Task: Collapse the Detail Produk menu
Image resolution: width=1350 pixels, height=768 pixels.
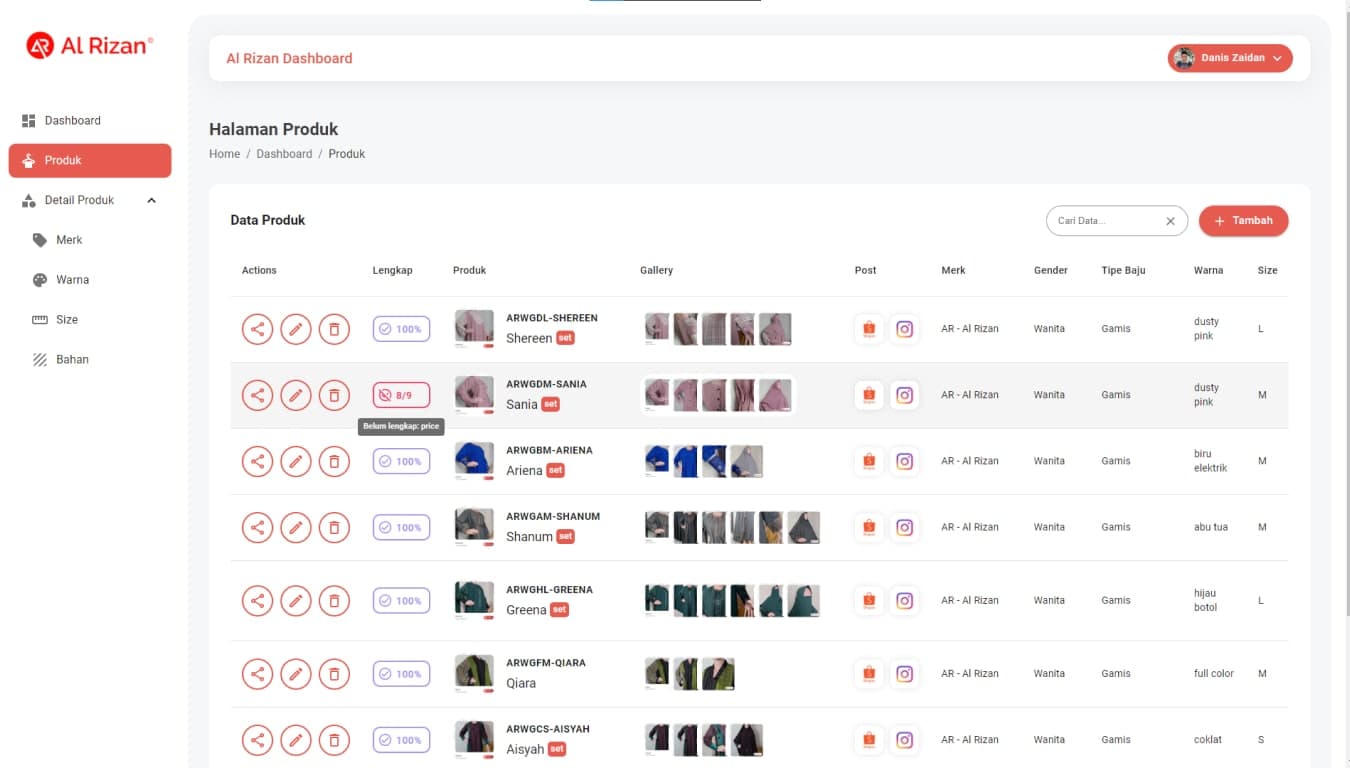Action: coord(90,200)
